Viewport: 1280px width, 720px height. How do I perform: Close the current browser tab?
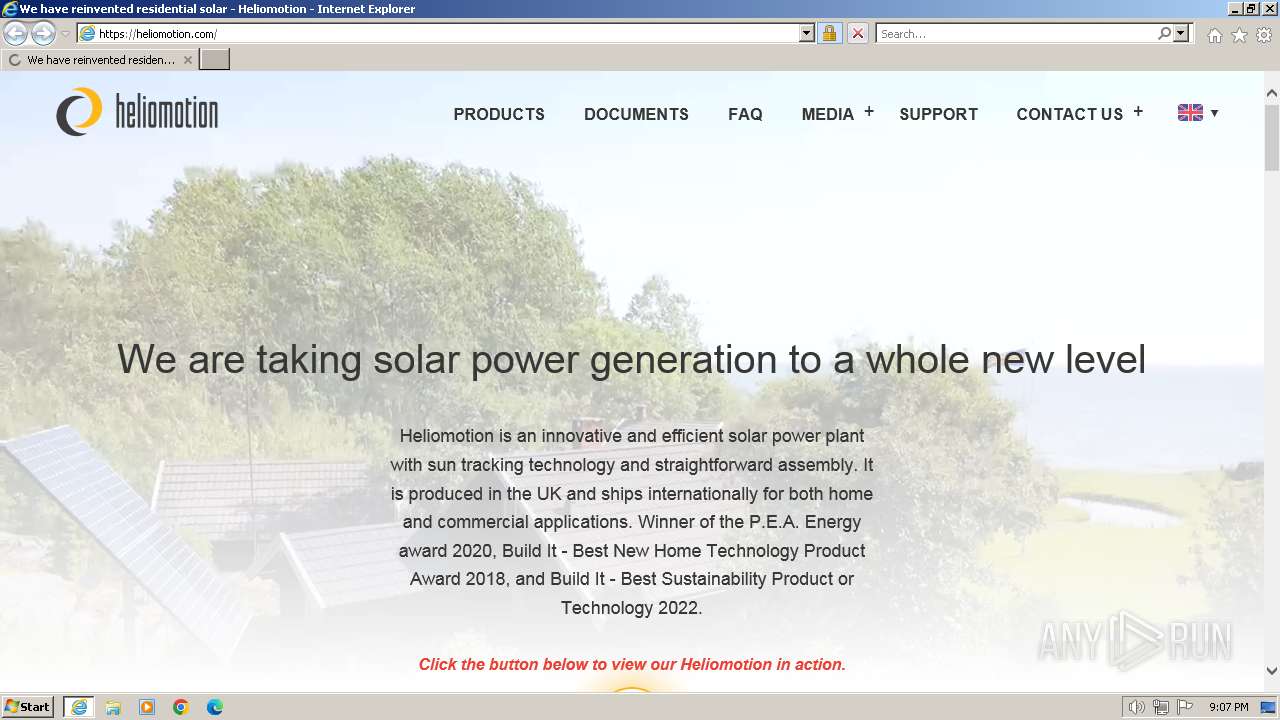(187, 60)
